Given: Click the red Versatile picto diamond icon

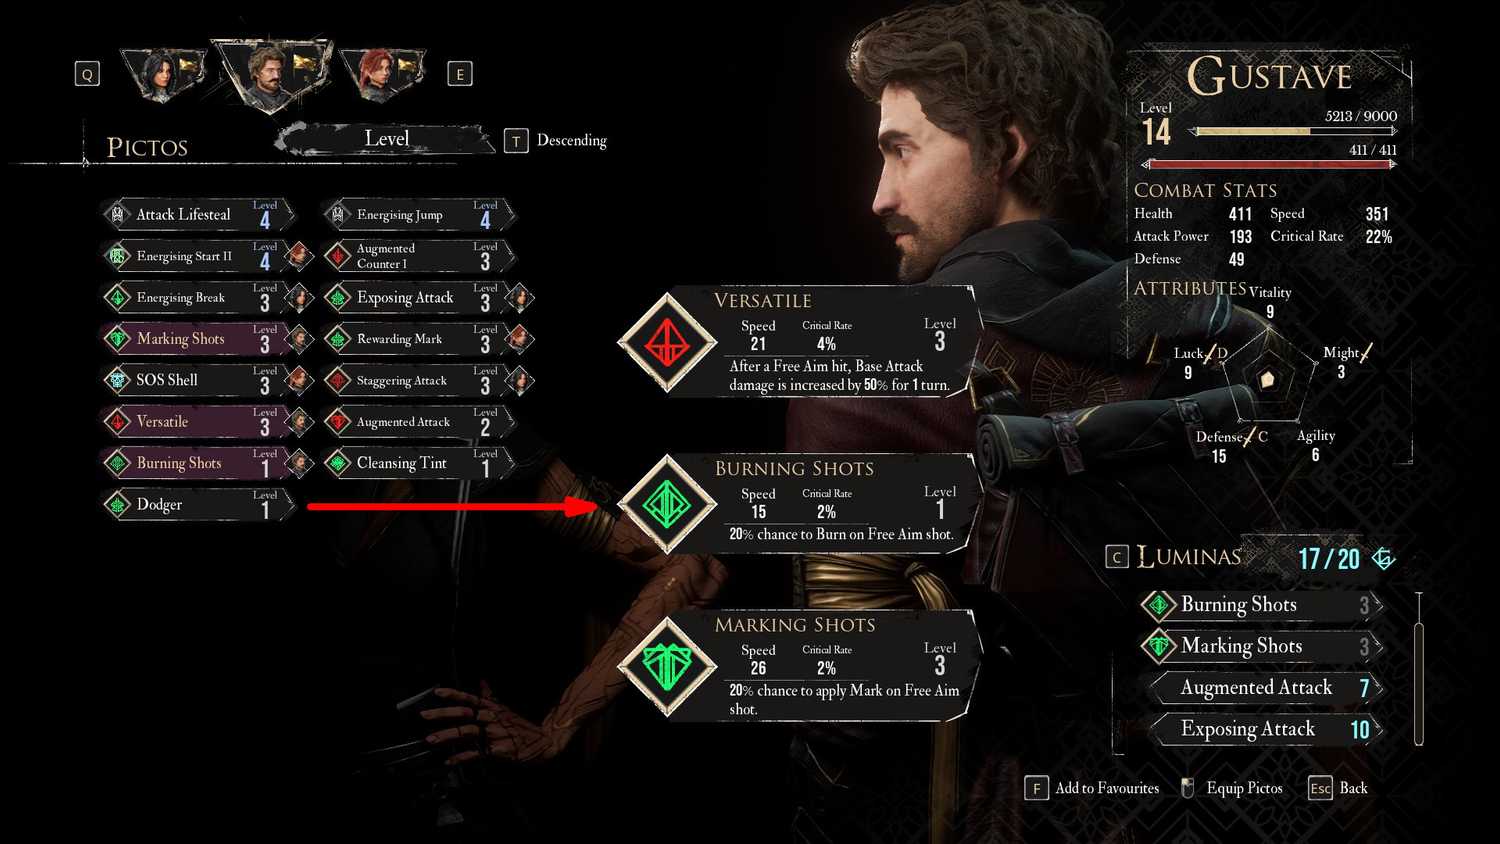Looking at the screenshot, I should [x=667, y=342].
